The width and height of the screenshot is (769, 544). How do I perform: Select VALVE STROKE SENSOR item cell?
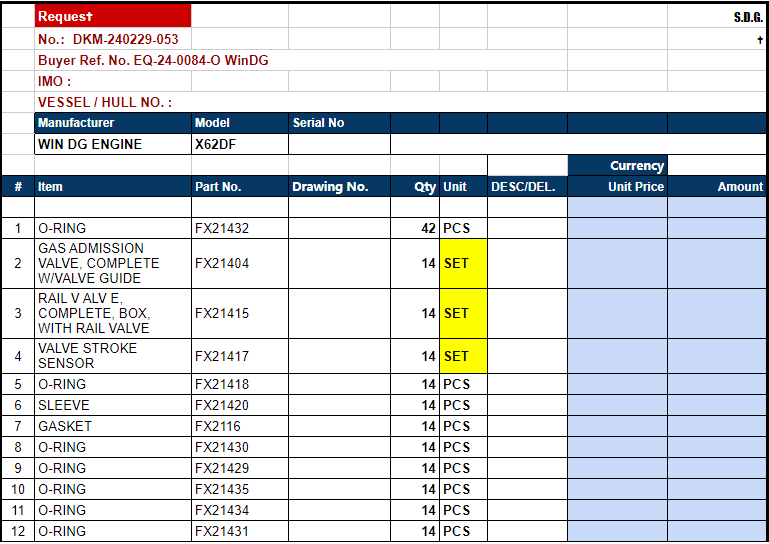pyautogui.click(x=113, y=356)
